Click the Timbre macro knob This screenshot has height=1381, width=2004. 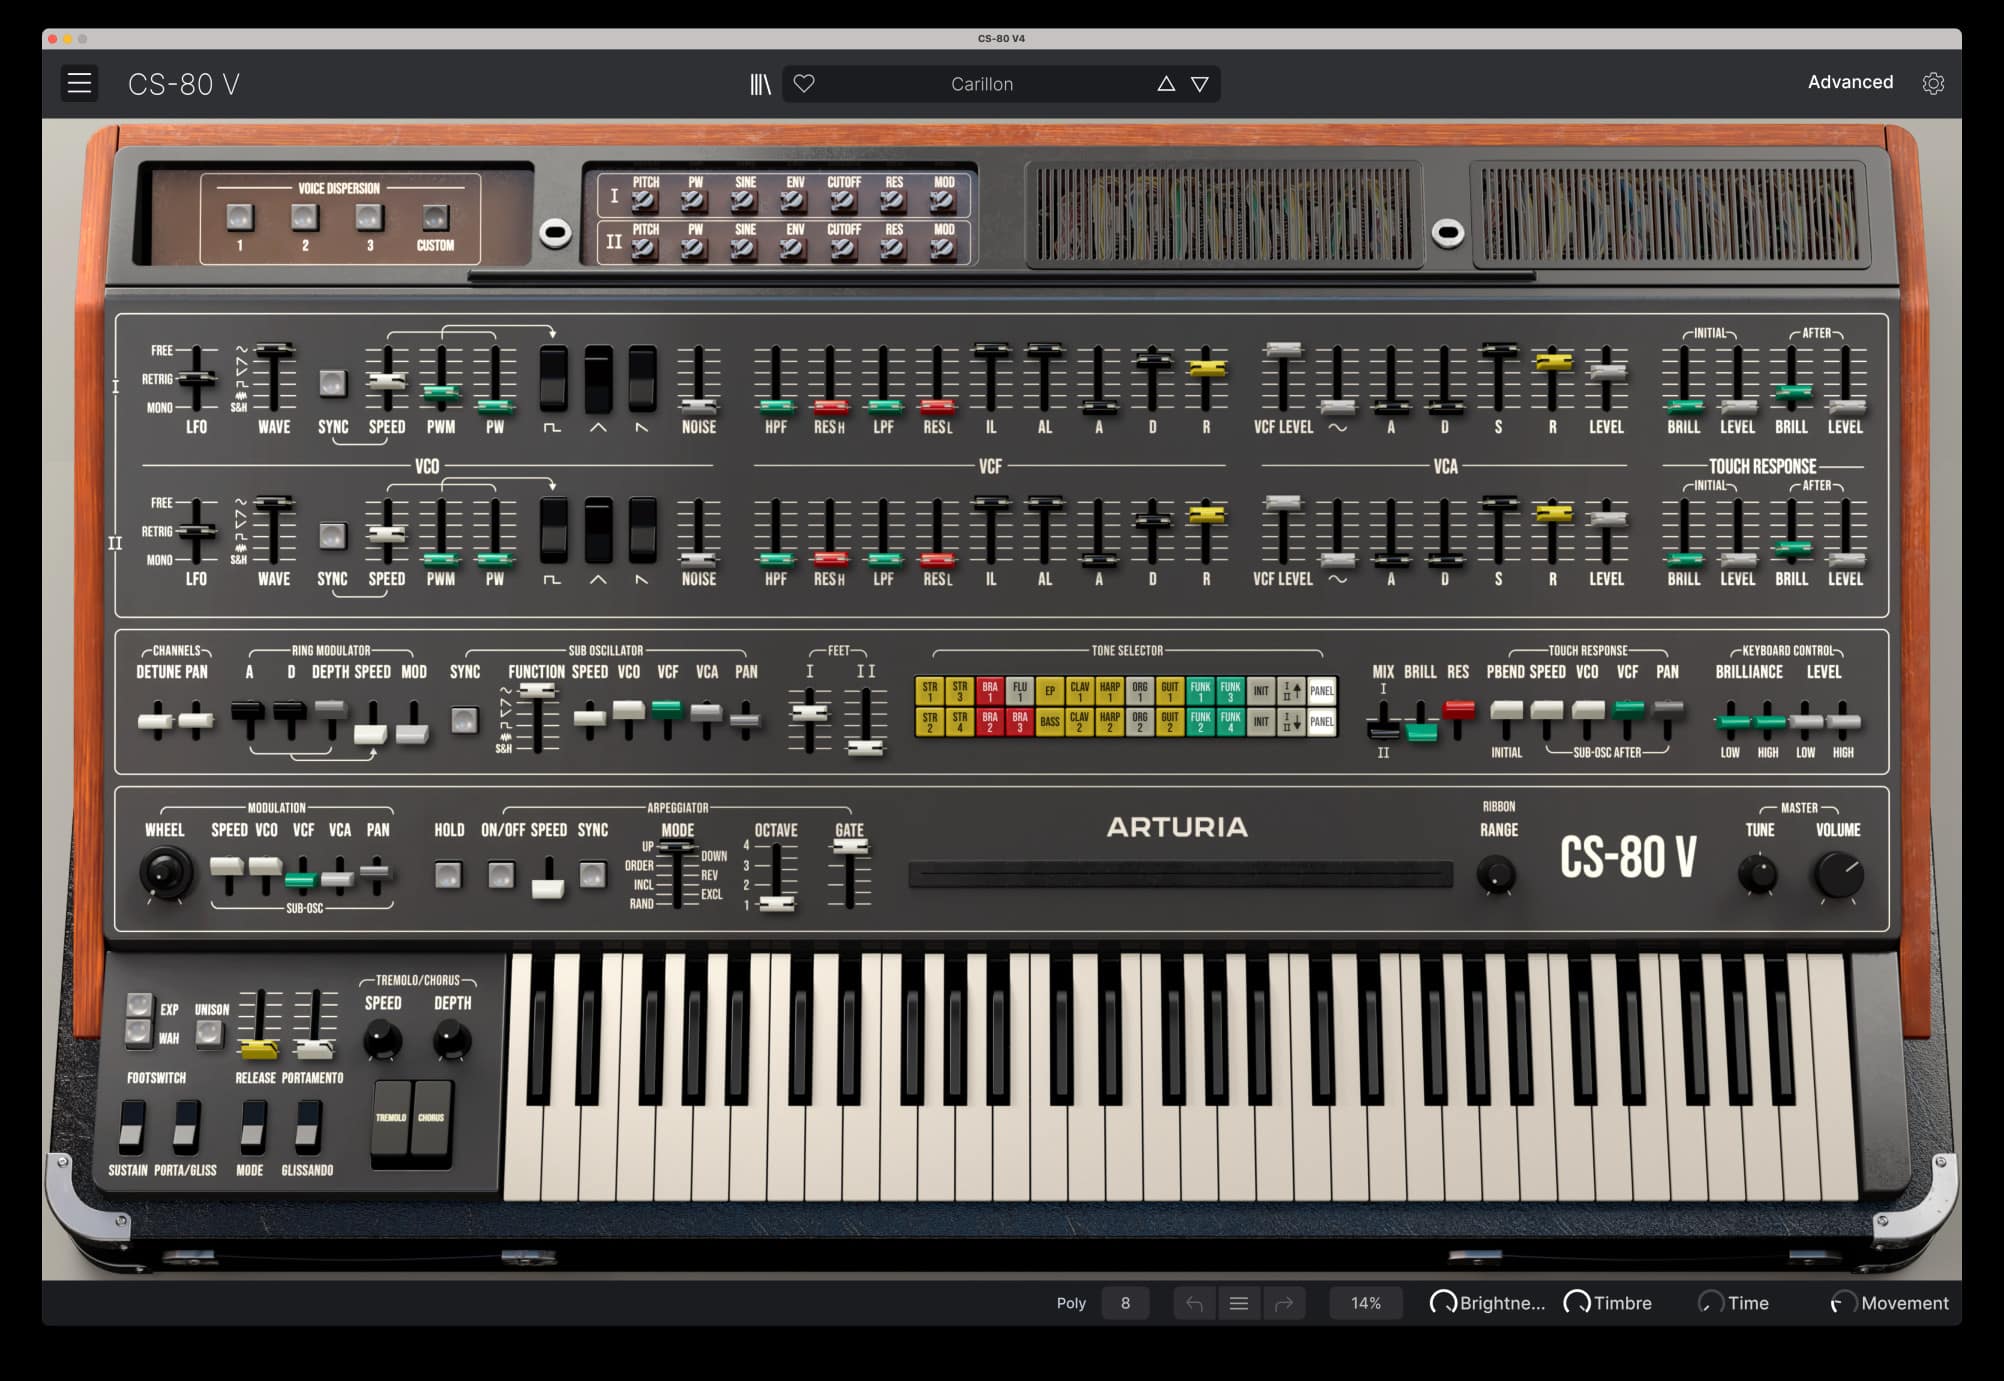(x=1576, y=1302)
